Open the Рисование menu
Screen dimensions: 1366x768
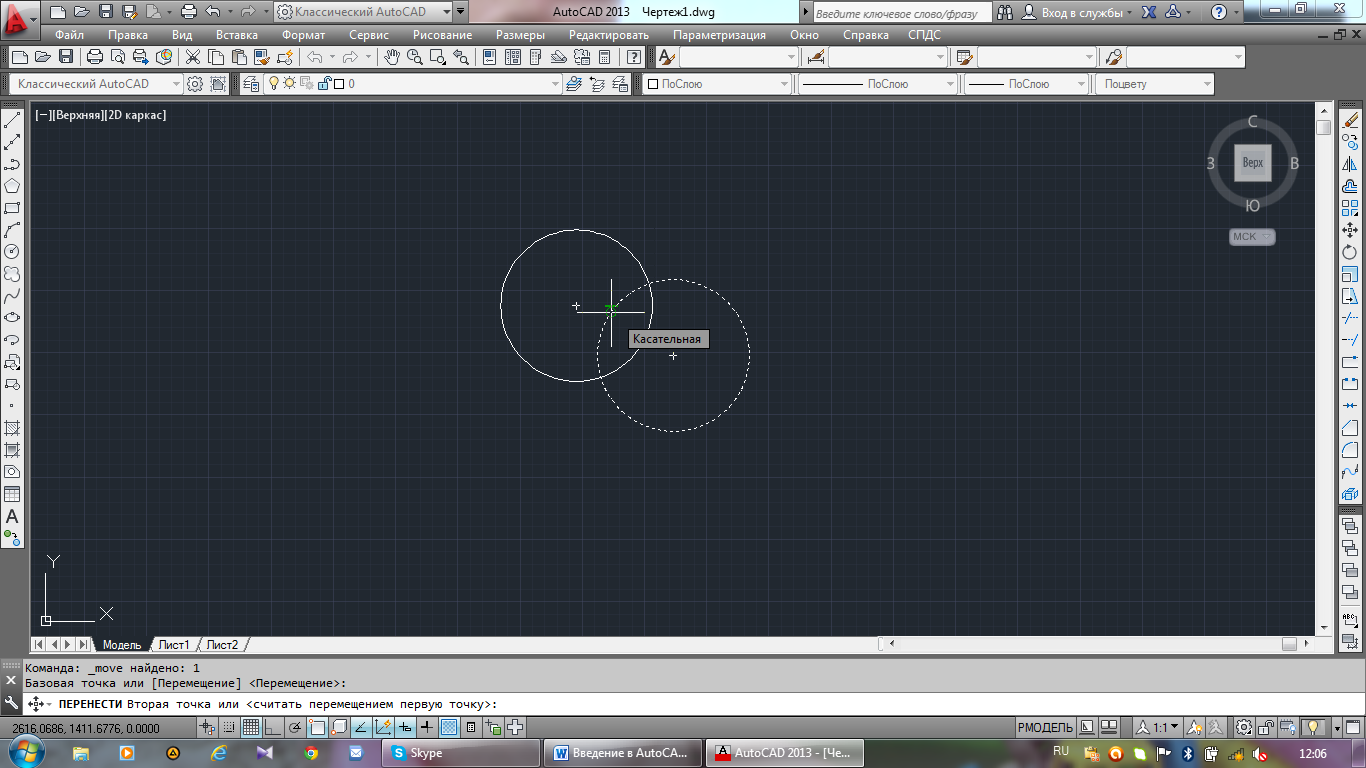[x=442, y=35]
